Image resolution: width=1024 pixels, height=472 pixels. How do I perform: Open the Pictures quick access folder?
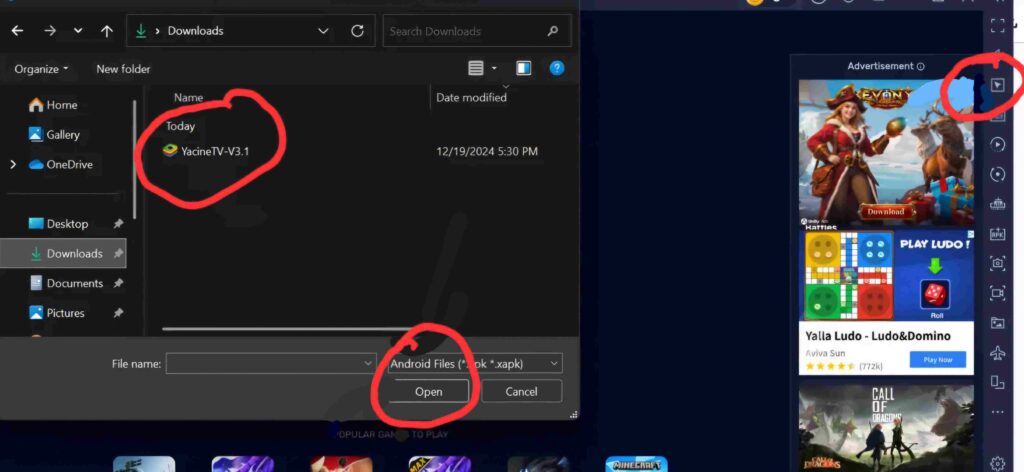pyautogui.click(x=57, y=313)
